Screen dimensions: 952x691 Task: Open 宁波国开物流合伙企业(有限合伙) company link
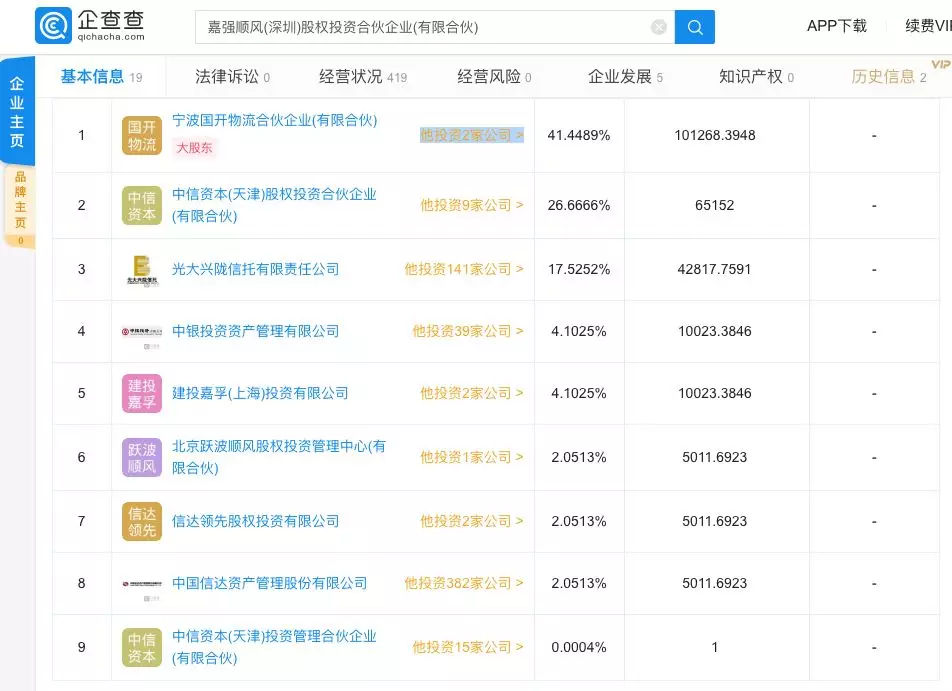coord(274,120)
